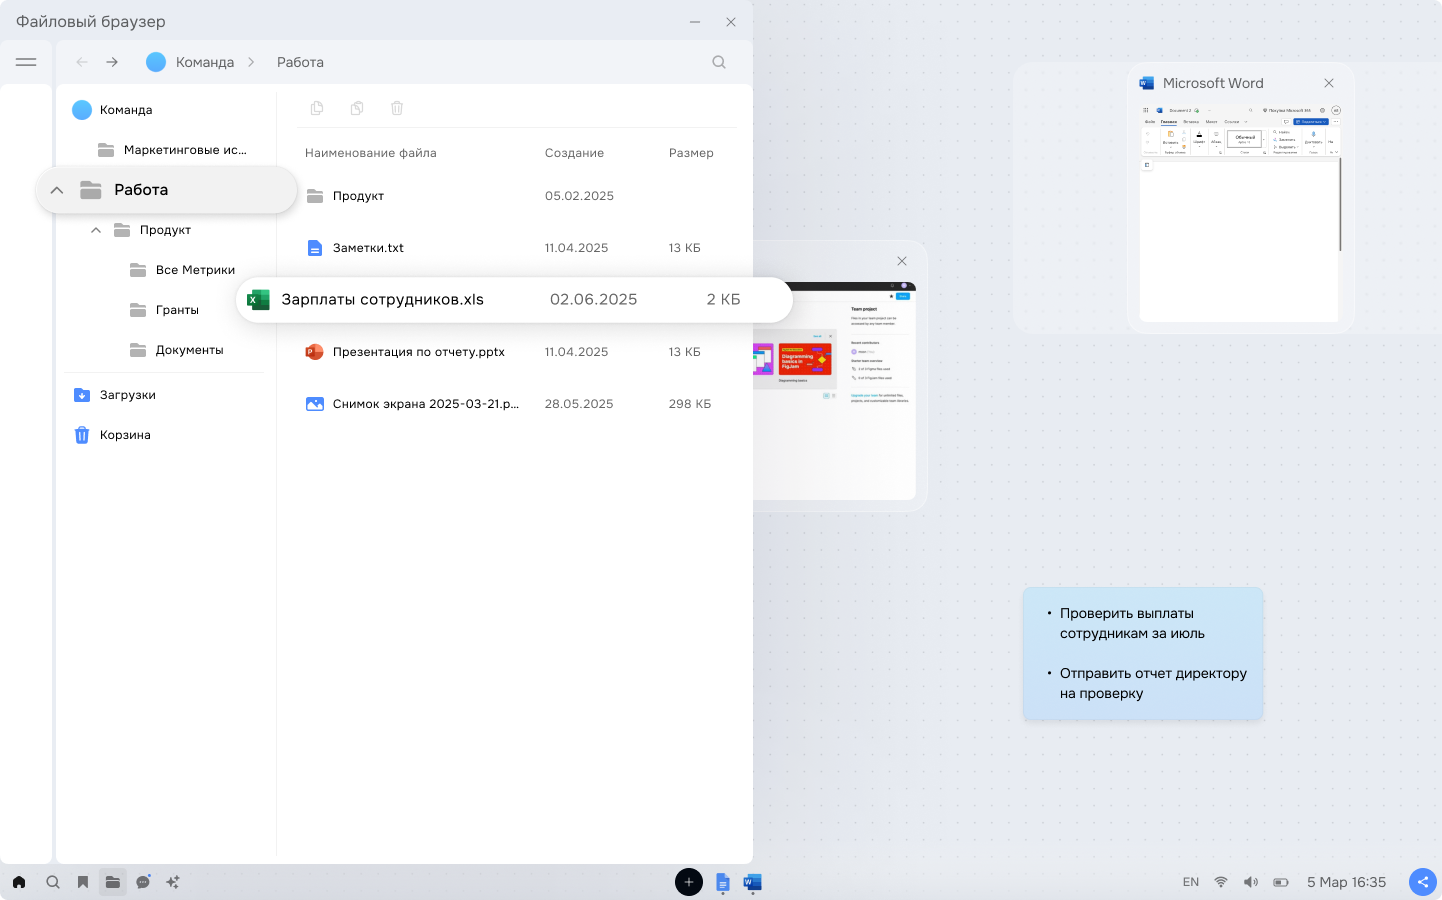Click the copy icon in file toolbar
This screenshot has width=1442, height=900.
point(317,108)
